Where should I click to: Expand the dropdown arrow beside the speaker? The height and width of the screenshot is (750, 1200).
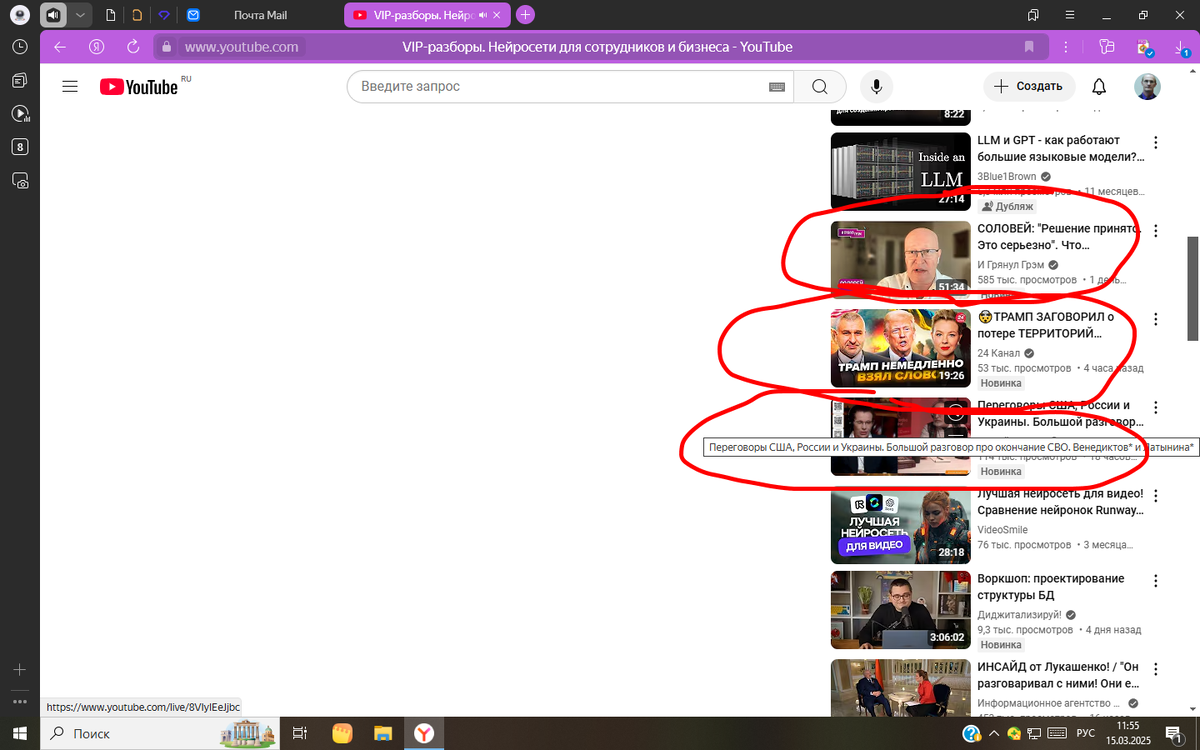click(x=79, y=15)
